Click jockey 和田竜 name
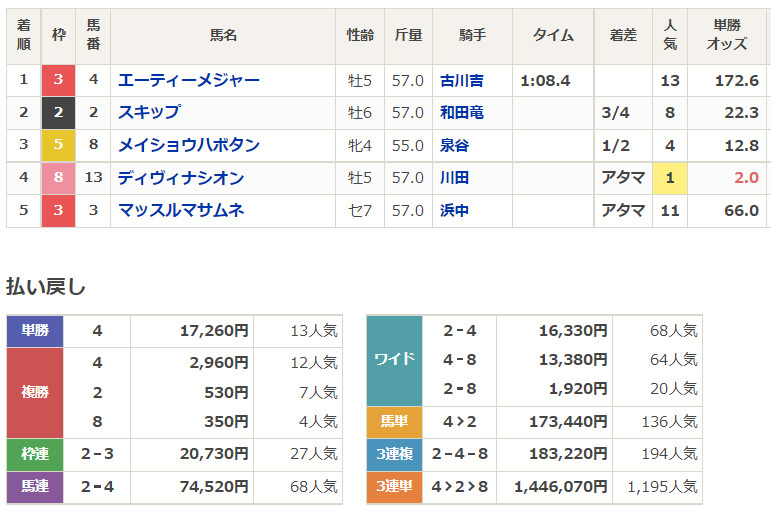 [x=461, y=113]
